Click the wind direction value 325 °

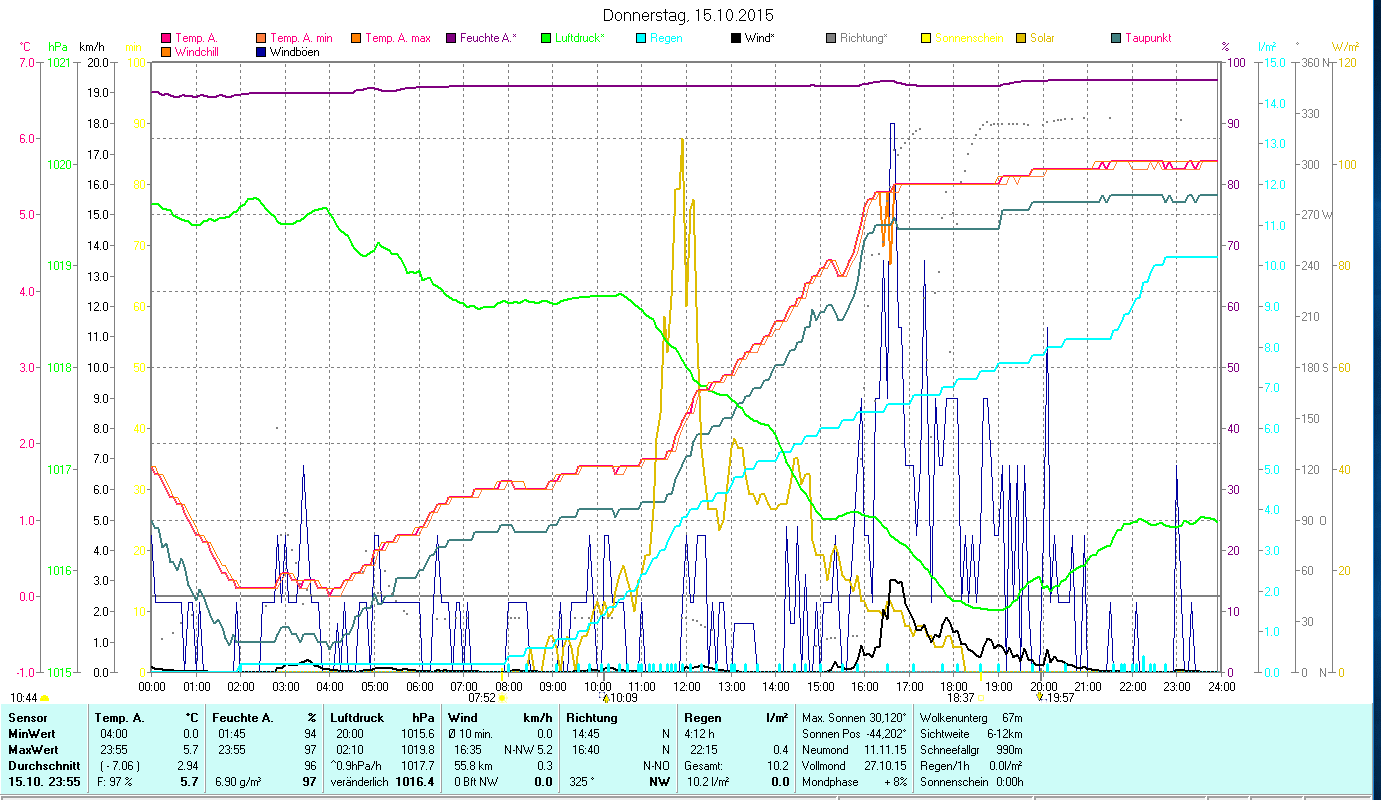pos(582,782)
